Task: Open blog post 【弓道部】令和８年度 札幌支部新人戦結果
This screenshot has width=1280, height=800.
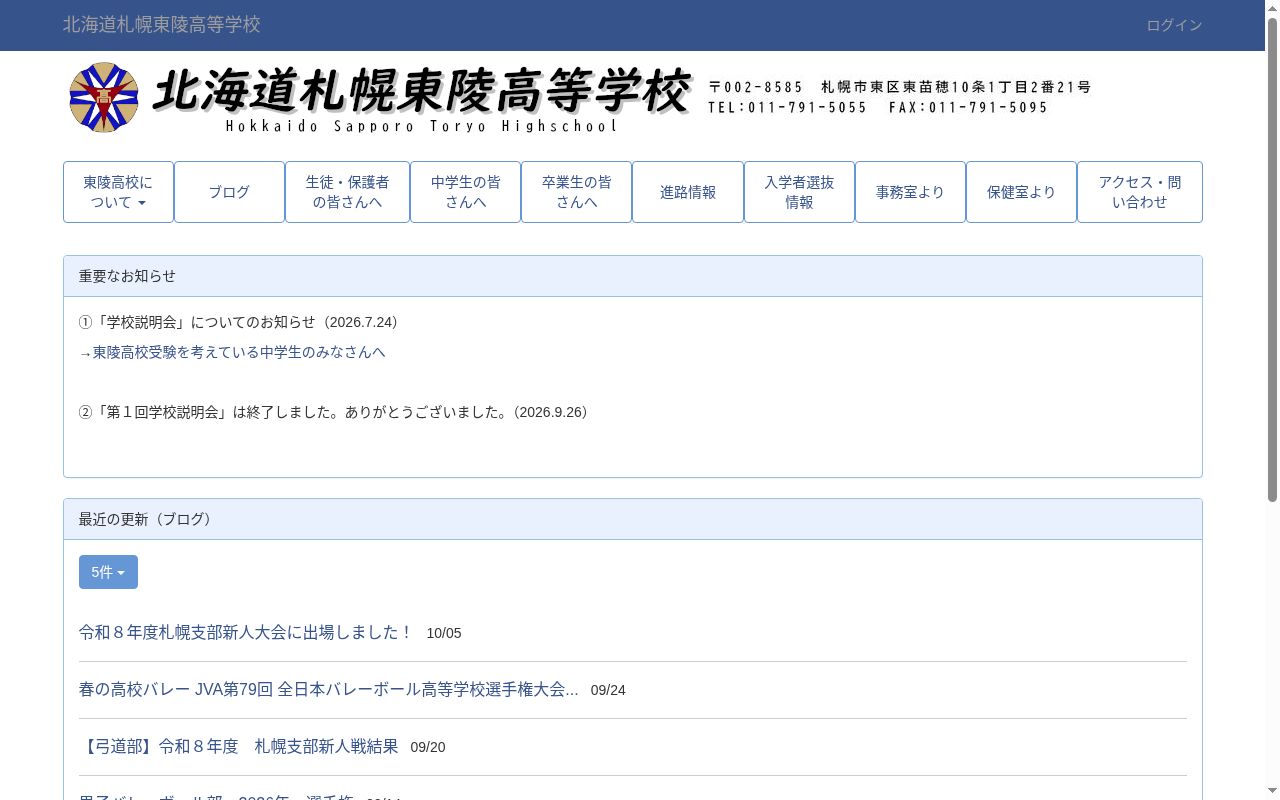Action: [239, 746]
